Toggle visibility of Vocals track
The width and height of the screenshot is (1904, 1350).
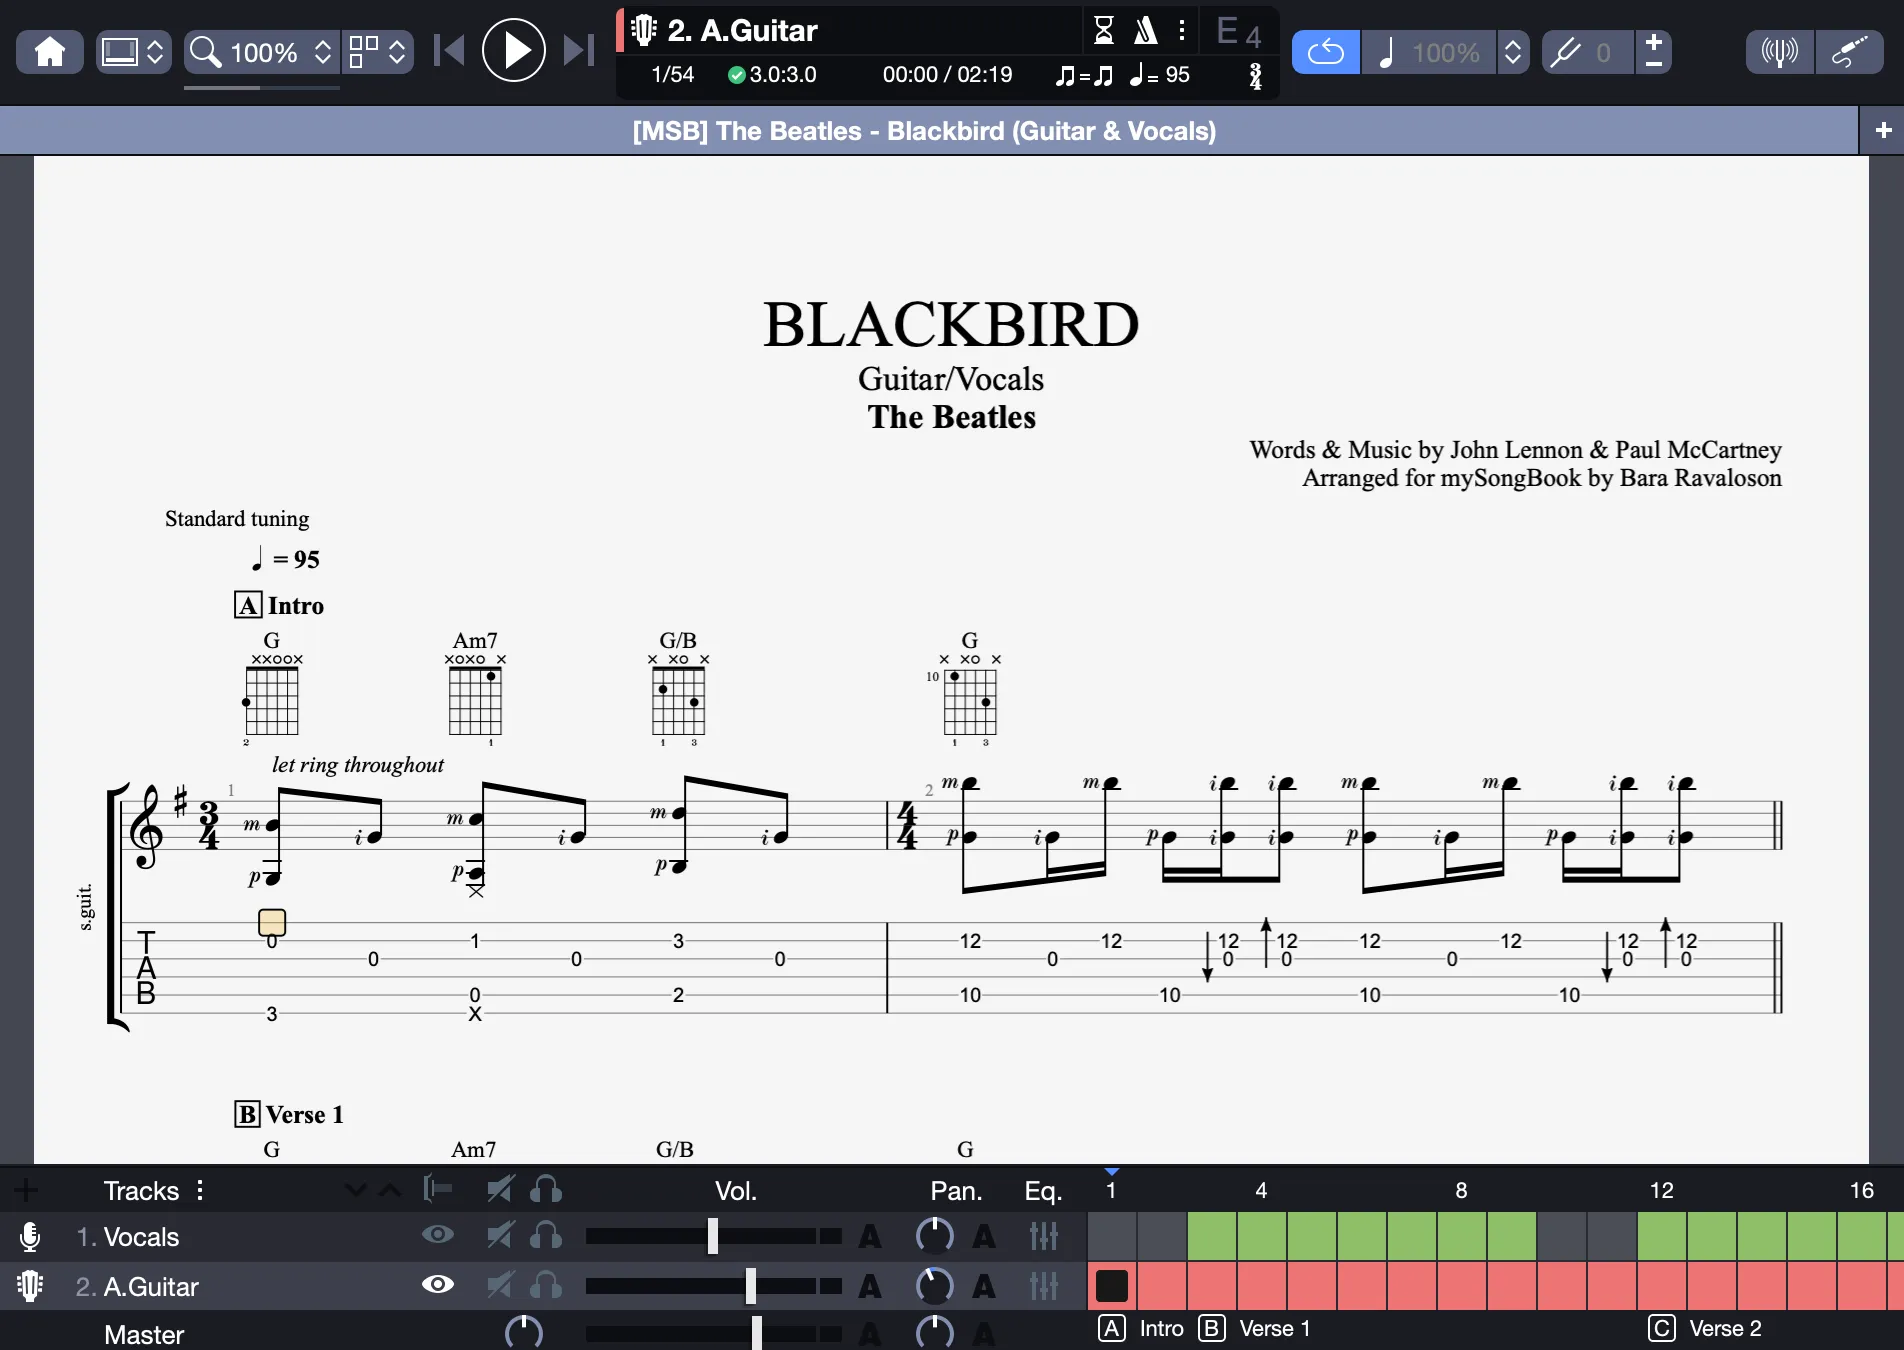click(x=437, y=1235)
